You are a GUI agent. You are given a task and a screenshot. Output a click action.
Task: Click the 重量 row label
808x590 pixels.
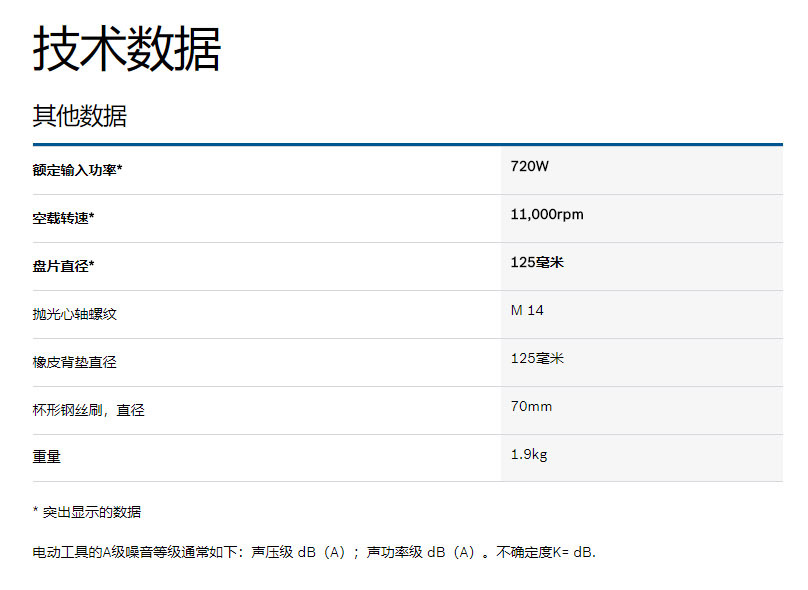coord(47,457)
